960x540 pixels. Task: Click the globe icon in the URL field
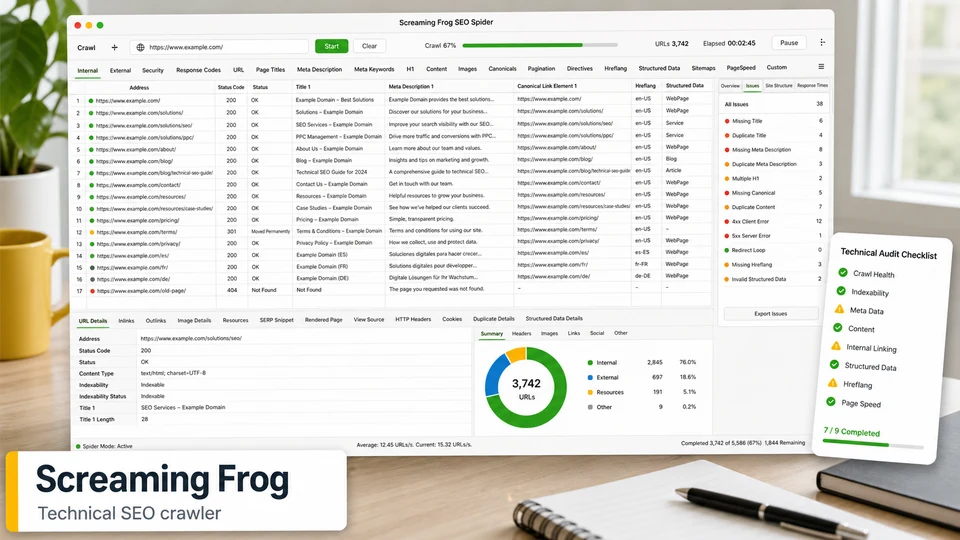point(140,47)
